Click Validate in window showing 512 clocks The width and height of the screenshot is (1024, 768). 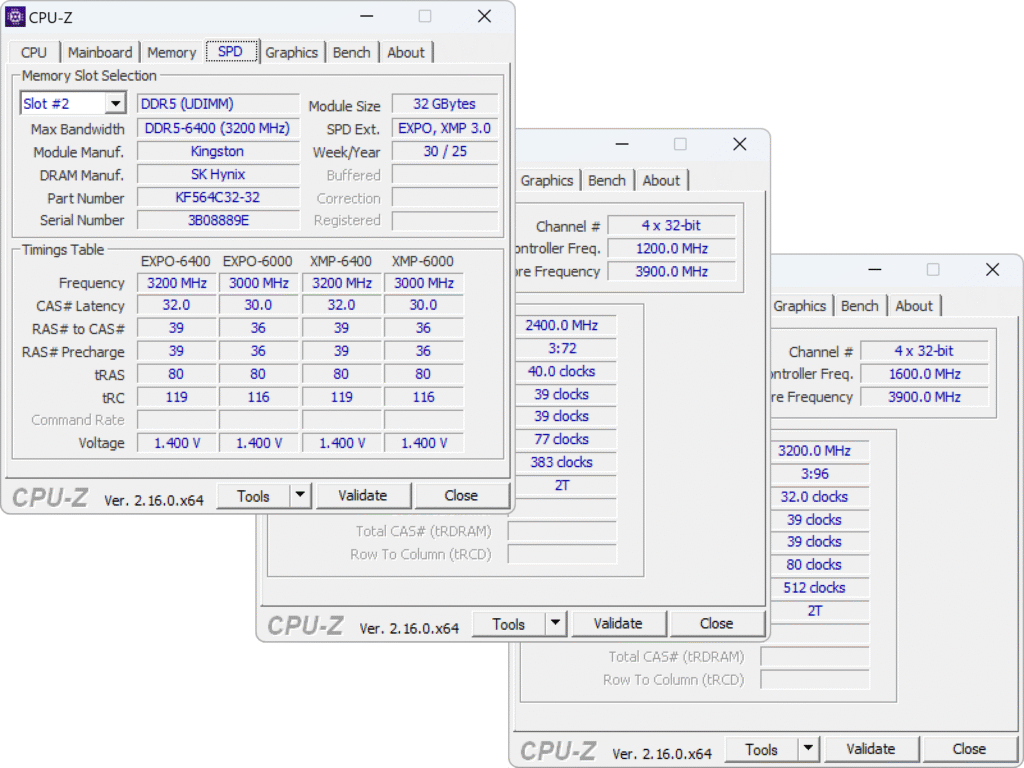(870, 749)
